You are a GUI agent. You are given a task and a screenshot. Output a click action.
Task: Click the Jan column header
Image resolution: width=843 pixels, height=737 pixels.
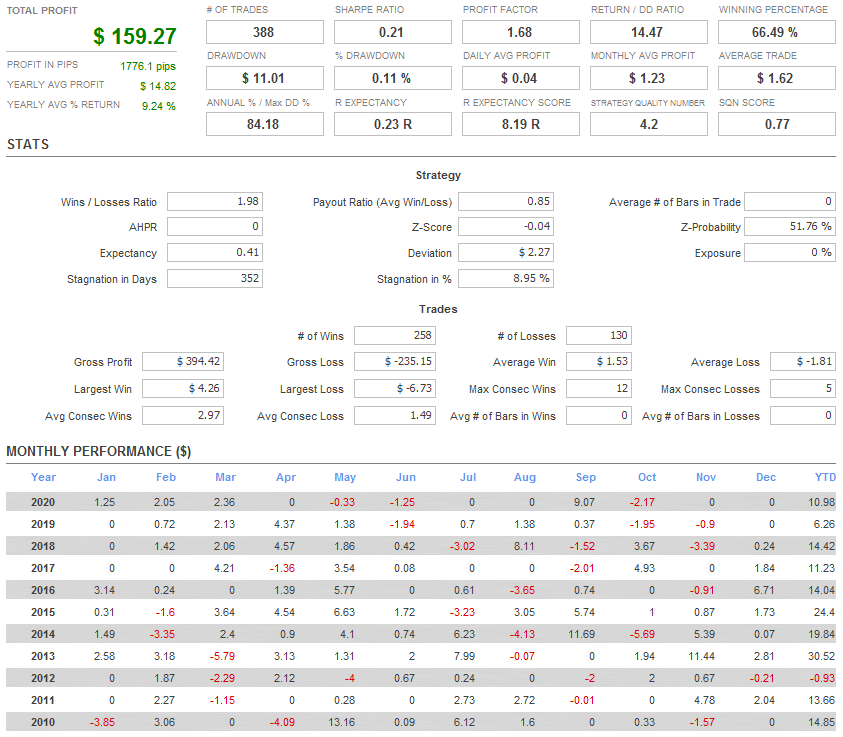[106, 477]
